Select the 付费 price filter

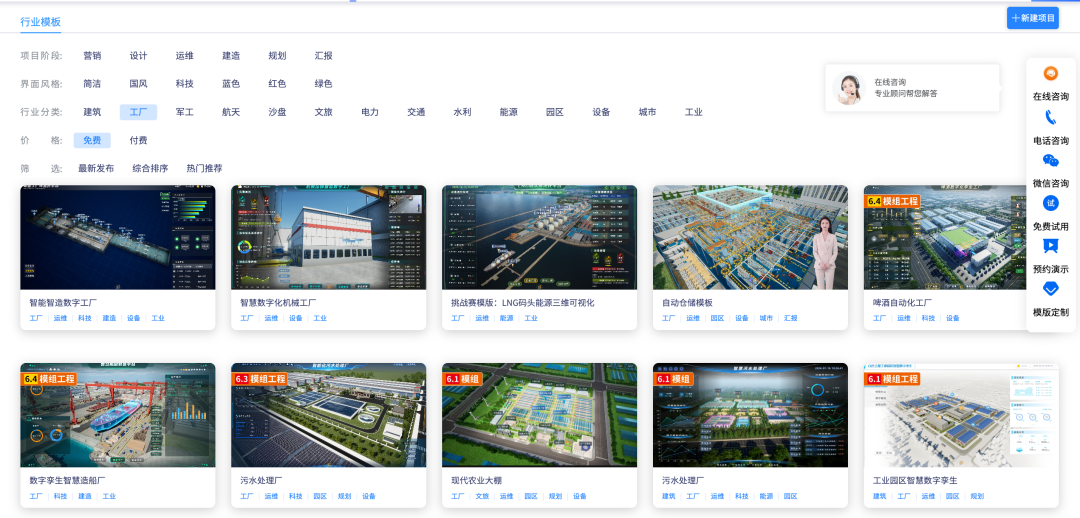coord(138,141)
